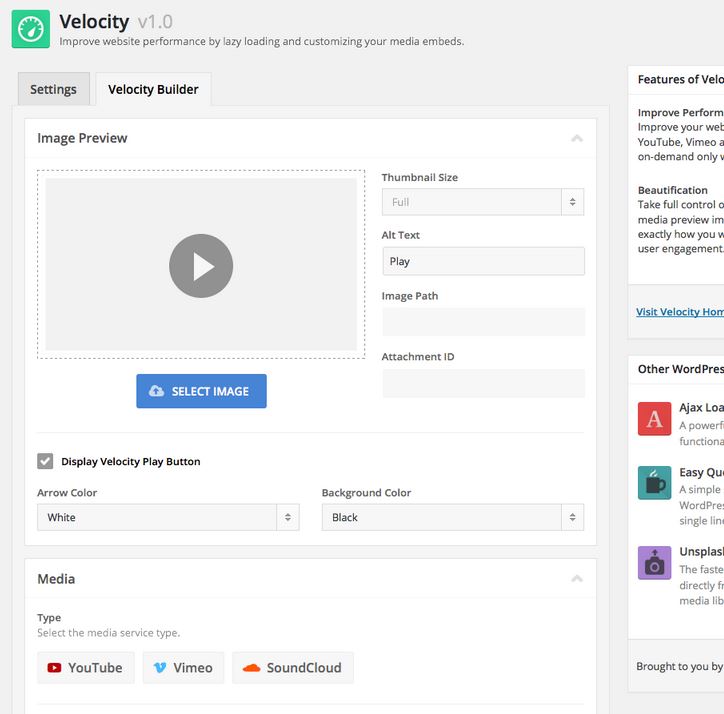Viewport: 724px width, 714px height.
Task: Click the Image Path field
Action: (483, 322)
